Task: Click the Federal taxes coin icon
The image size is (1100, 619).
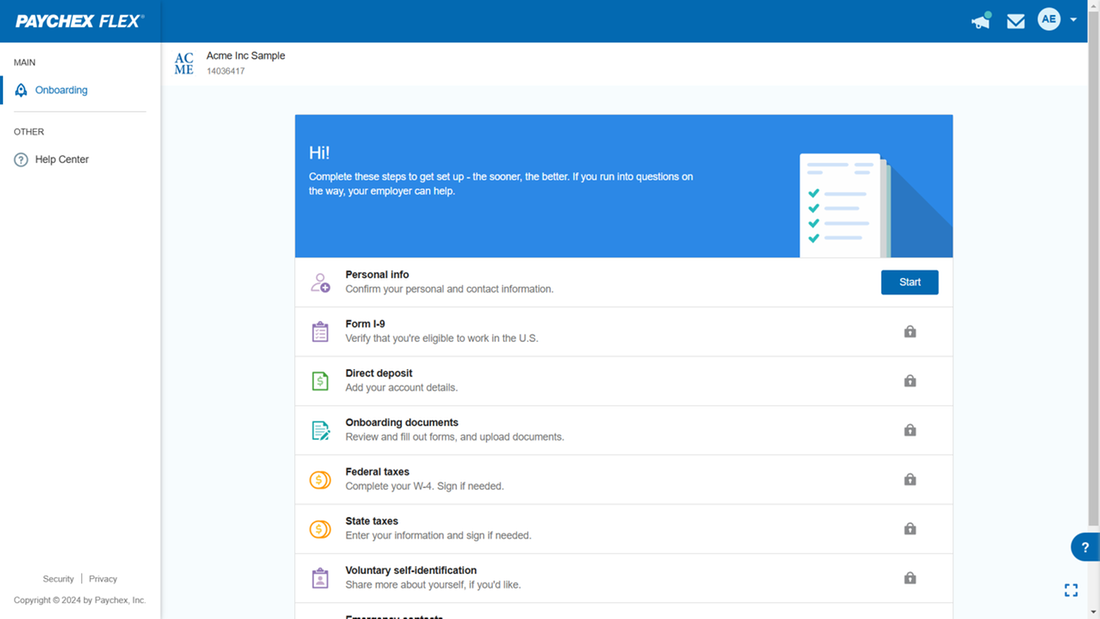Action: [320, 480]
